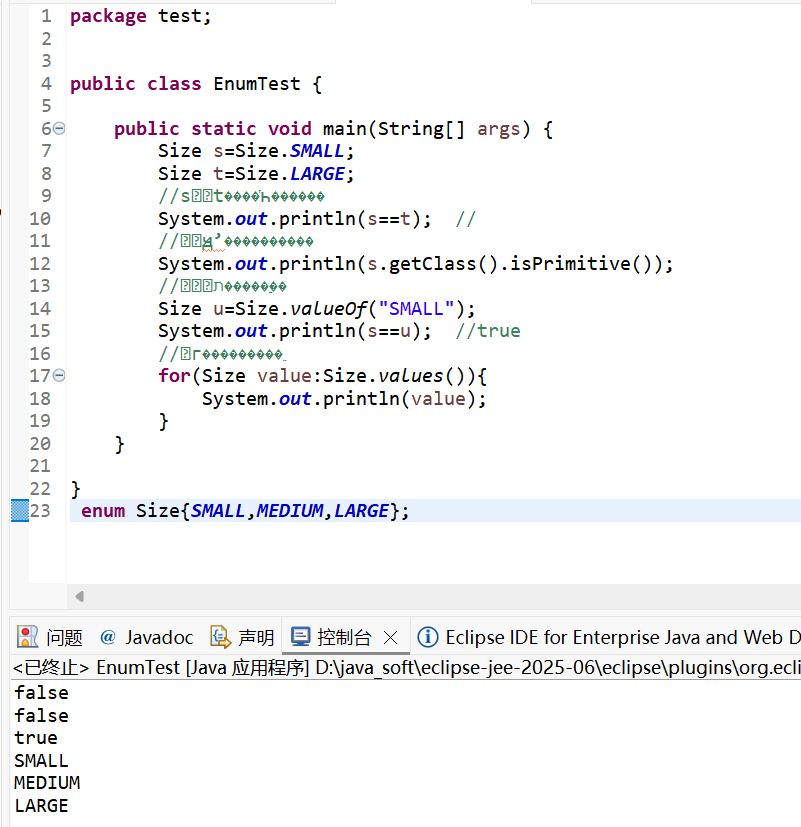Click the enum Size declaration line
Image resolution: width=801 pixels, height=827 pixels.
pos(436,511)
